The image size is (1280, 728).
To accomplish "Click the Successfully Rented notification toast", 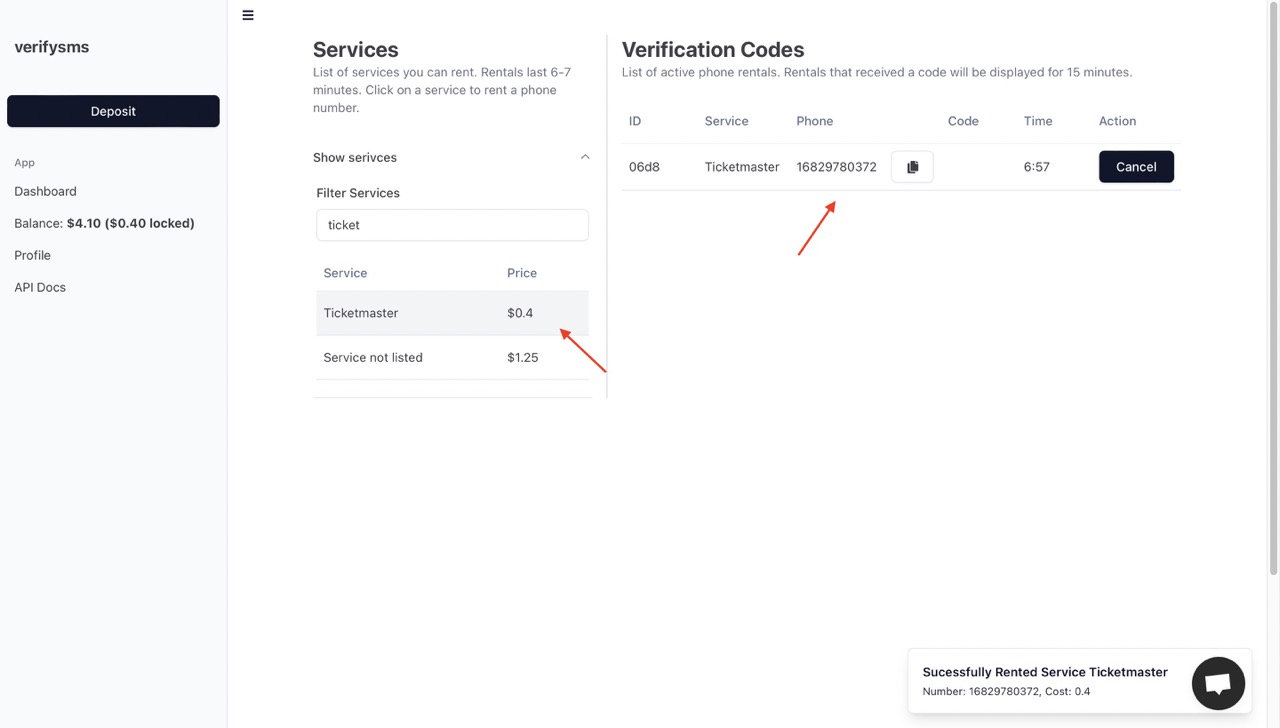I will tap(1045, 681).
